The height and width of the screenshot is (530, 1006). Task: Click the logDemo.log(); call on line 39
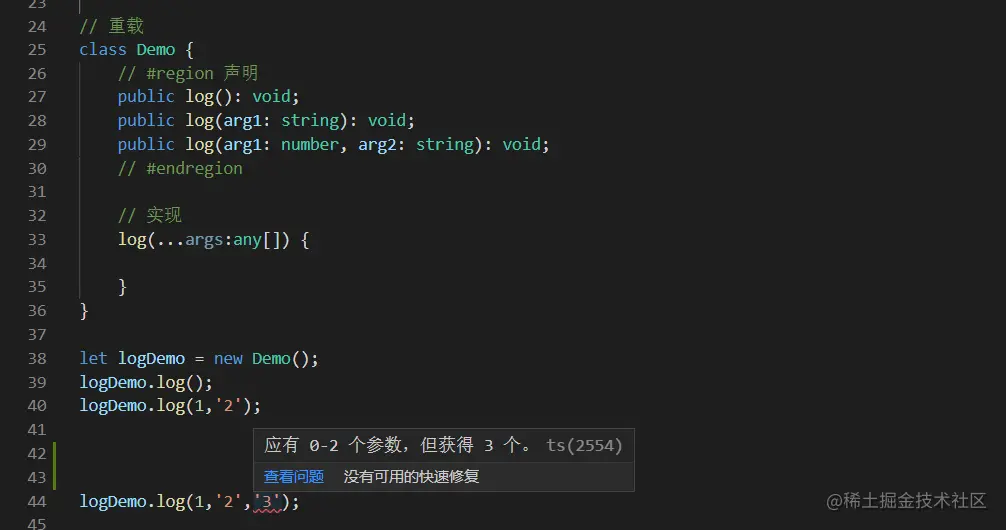click(146, 383)
